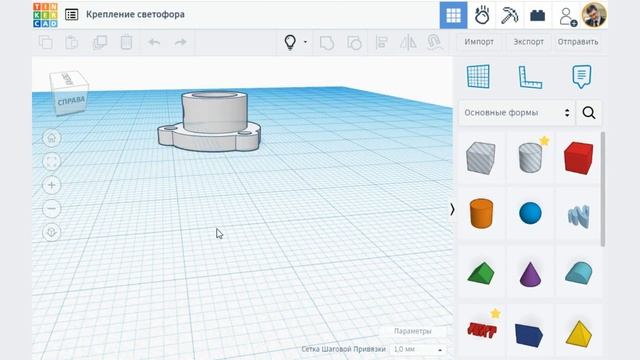Open the Основные формы shapes dropdown
Image resolution: width=640 pixels, height=360 pixels.
pos(516,113)
